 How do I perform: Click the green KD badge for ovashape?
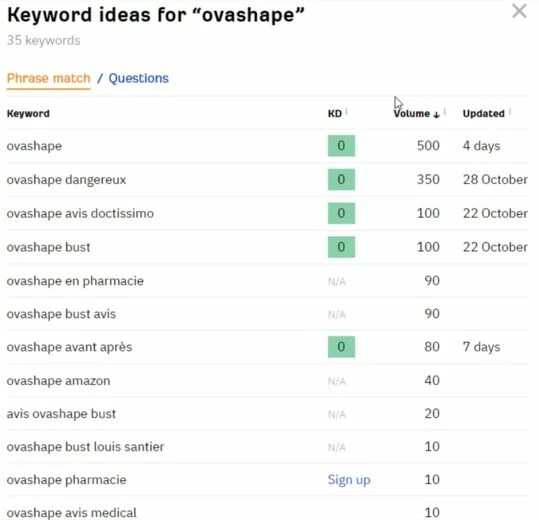click(x=341, y=146)
